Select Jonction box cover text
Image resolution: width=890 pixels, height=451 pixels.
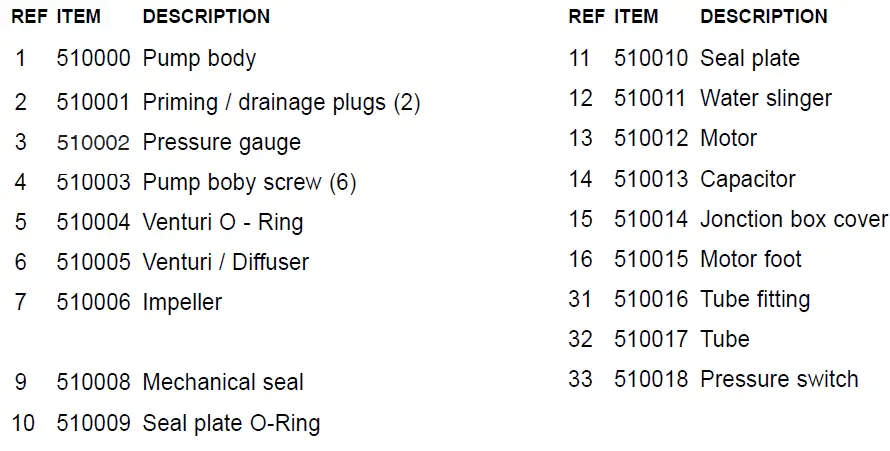pos(793,219)
